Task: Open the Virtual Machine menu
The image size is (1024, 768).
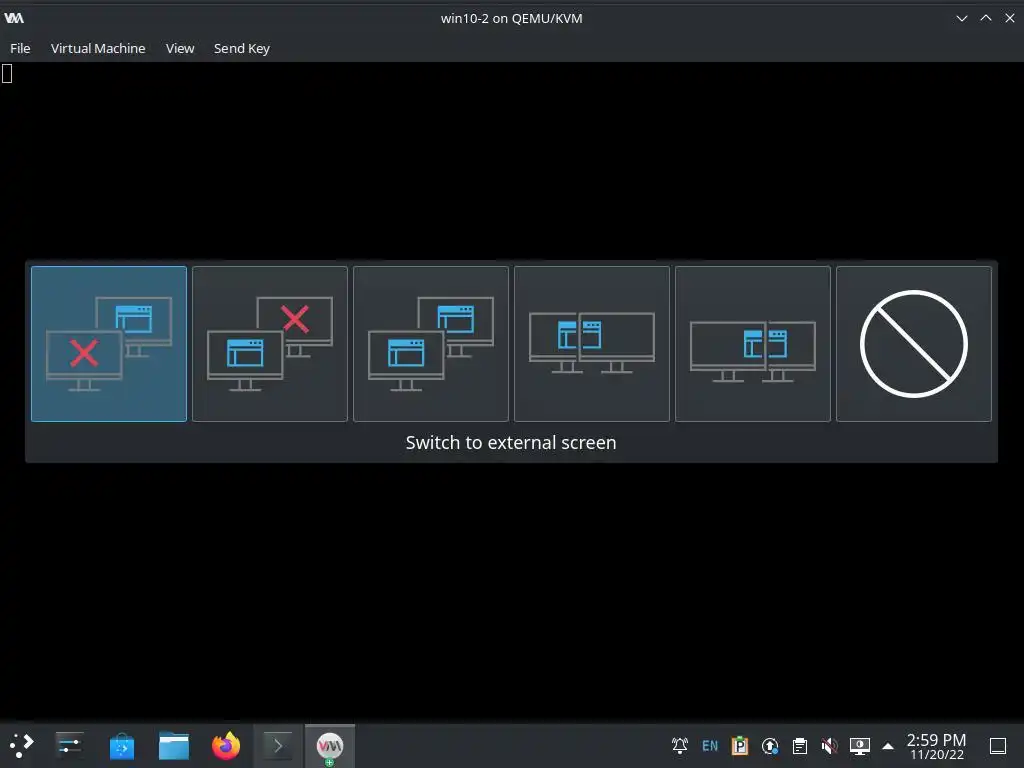Action: point(98,48)
